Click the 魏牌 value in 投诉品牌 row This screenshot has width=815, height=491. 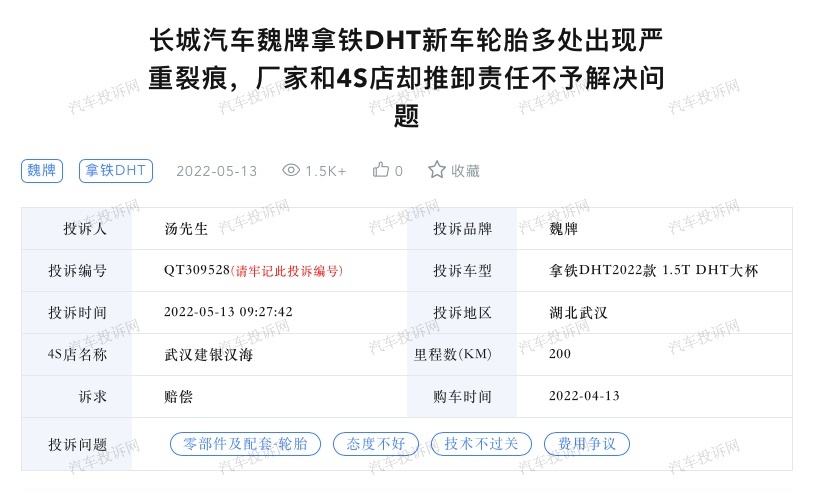(564, 229)
